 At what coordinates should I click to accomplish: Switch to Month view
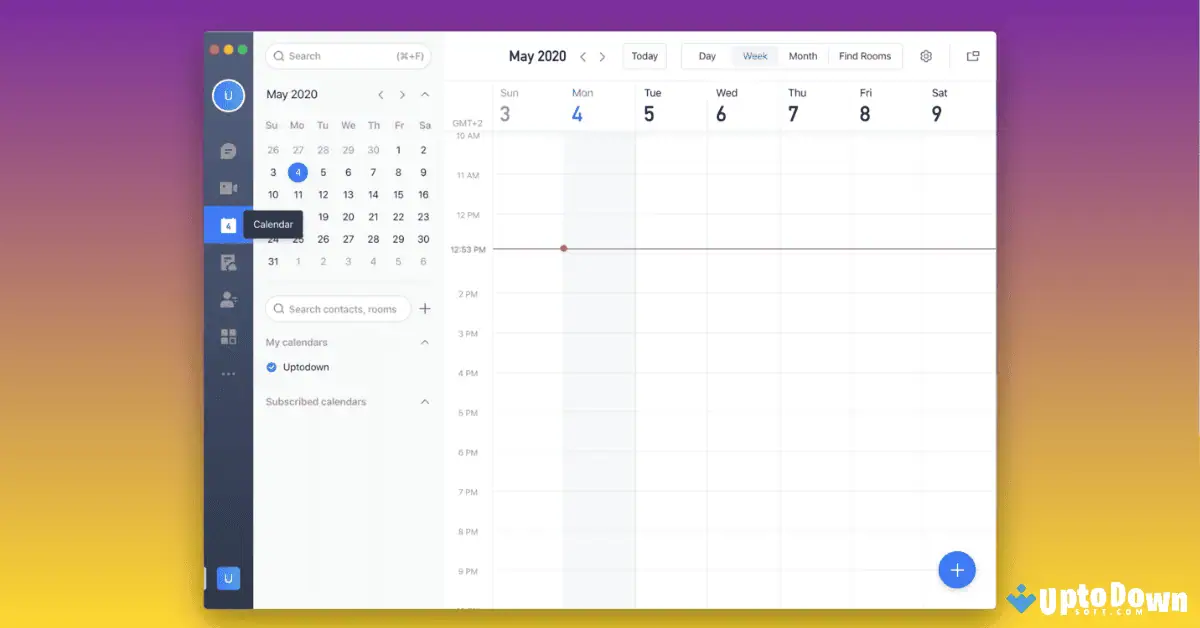(803, 56)
